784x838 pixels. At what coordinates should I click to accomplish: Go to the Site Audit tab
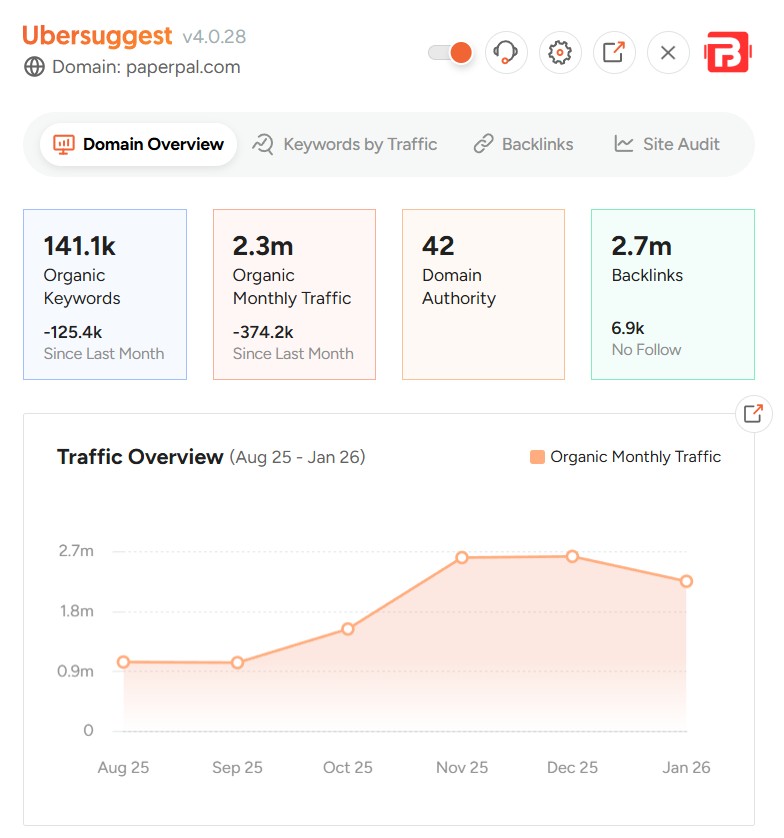pos(666,144)
